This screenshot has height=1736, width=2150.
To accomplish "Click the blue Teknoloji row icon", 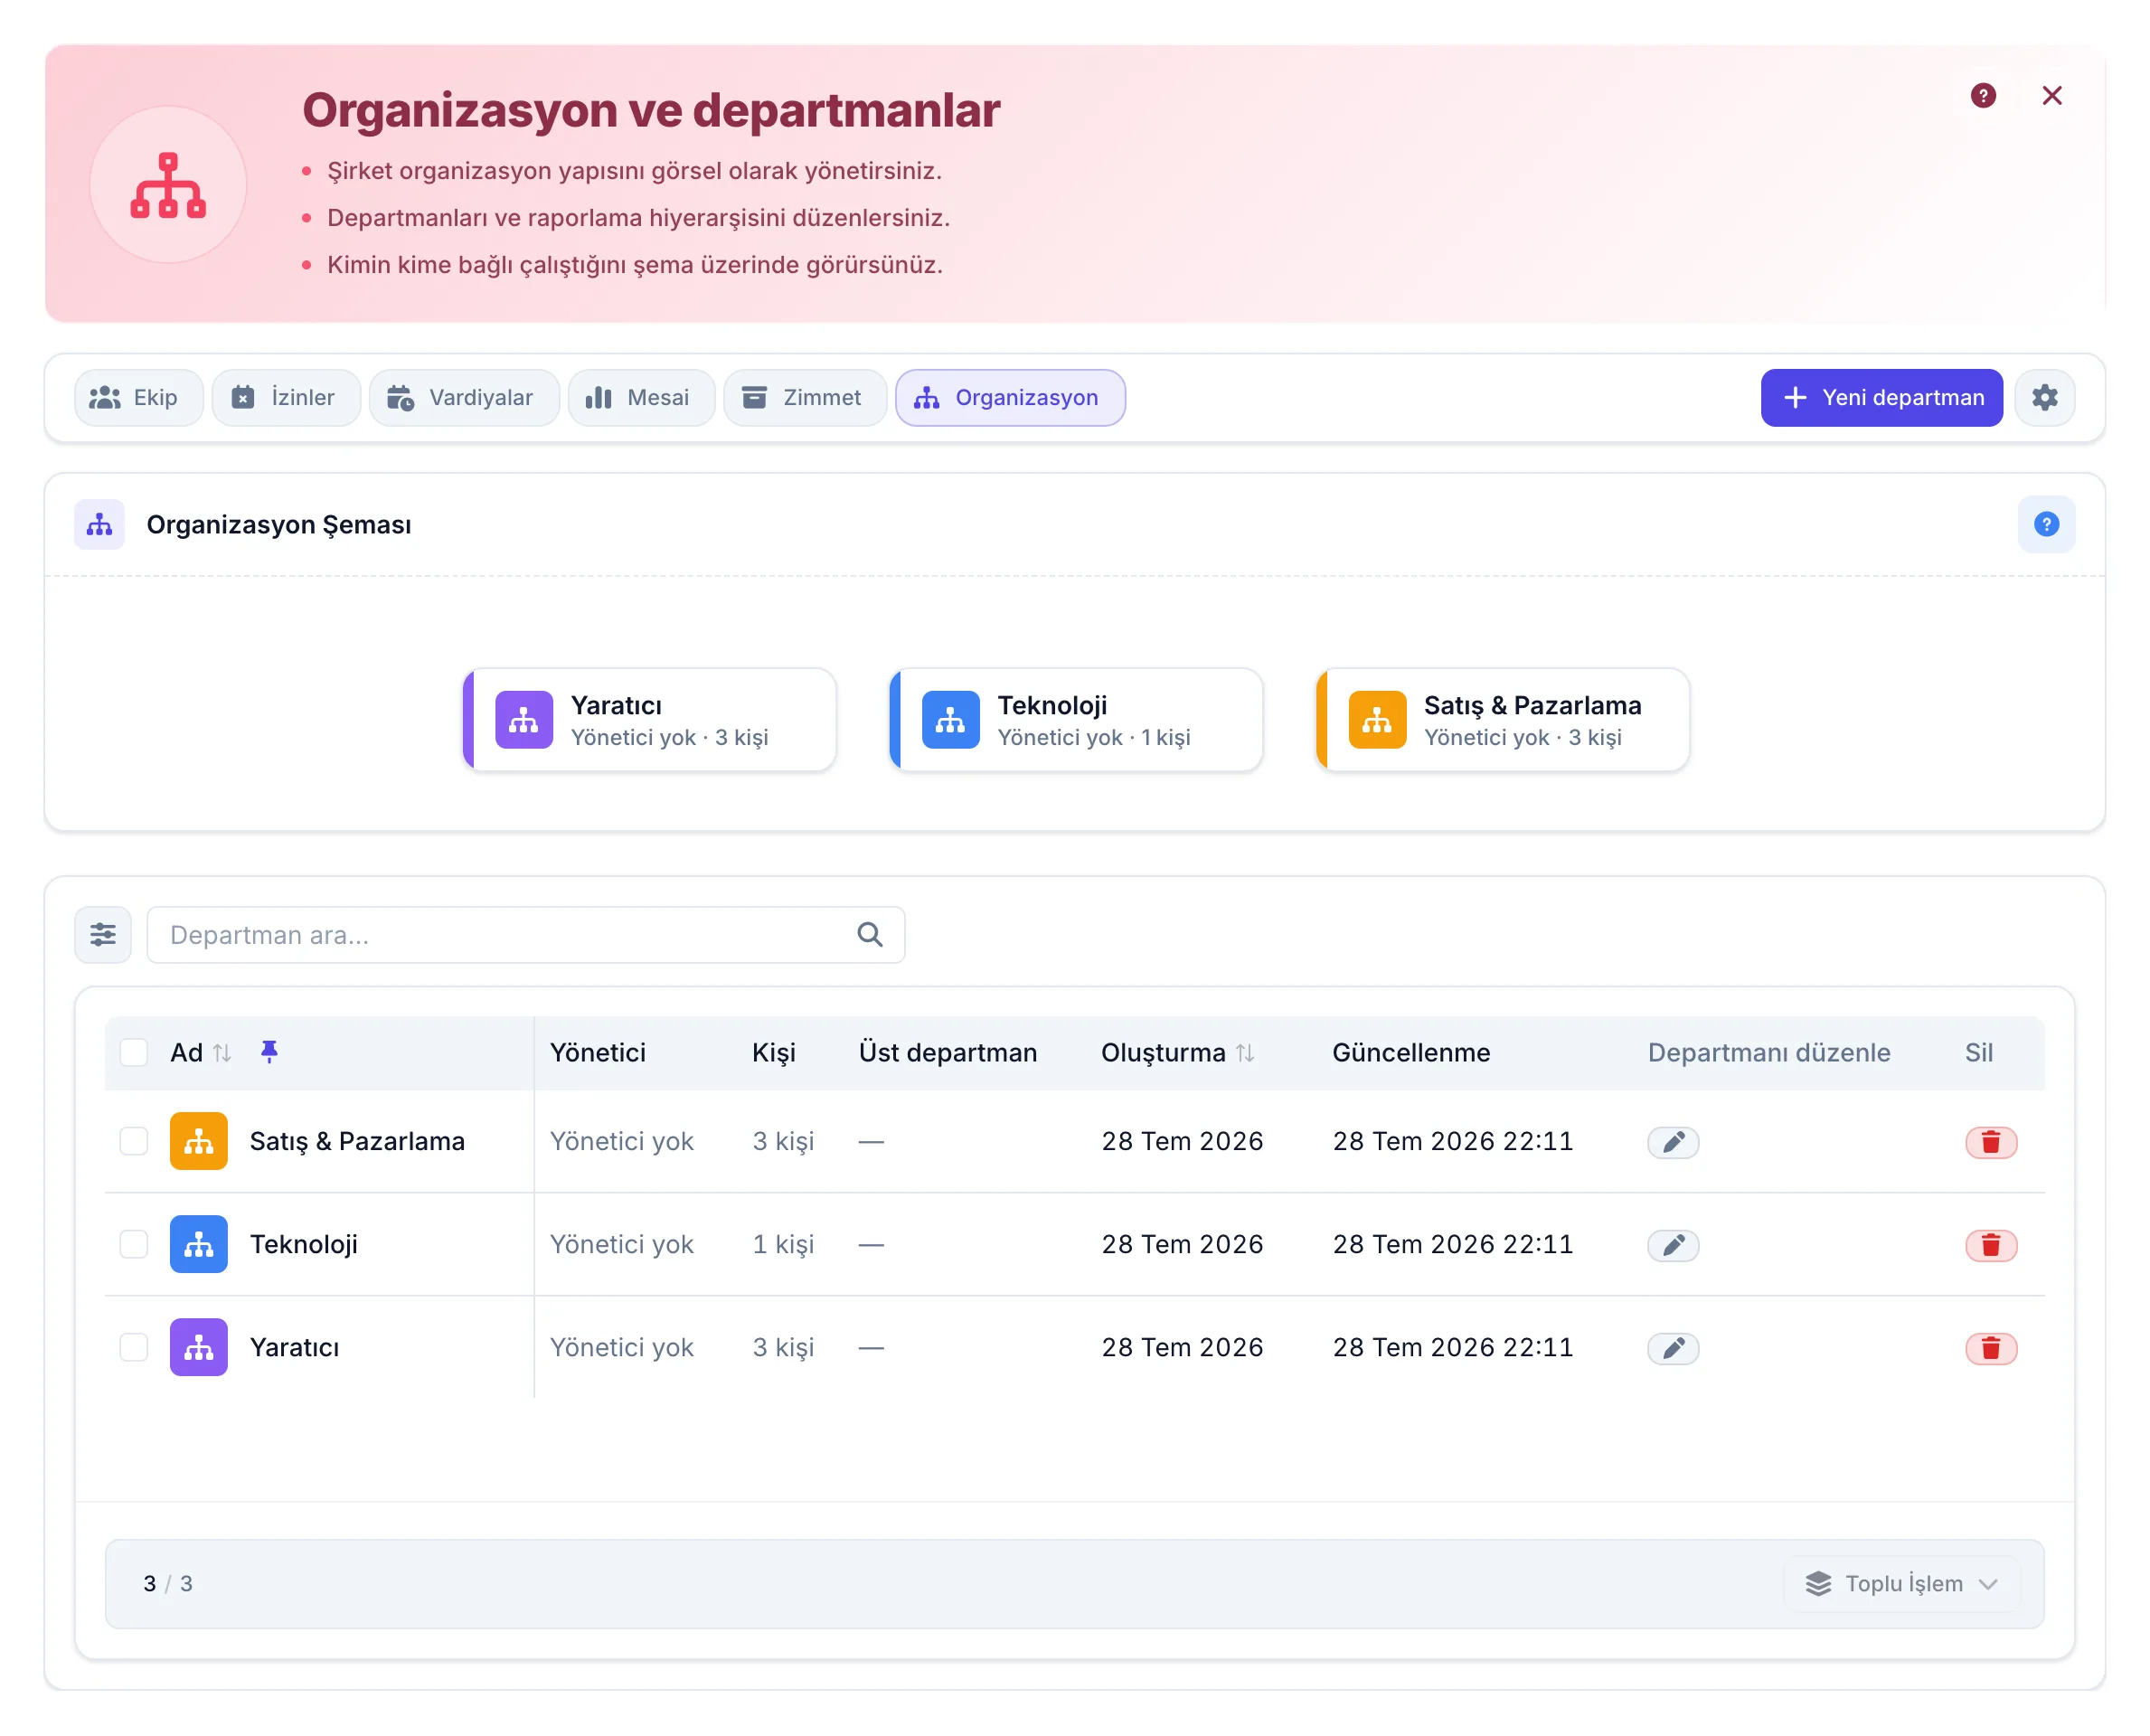I will tap(199, 1244).
